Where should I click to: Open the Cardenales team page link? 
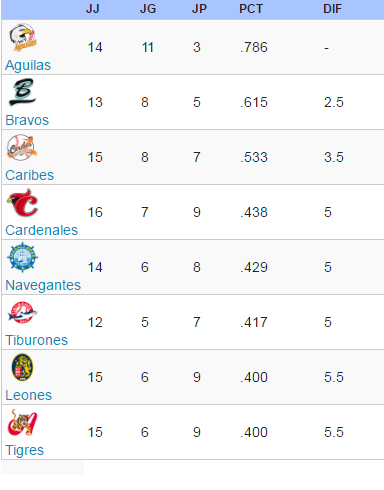tap(41, 230)
